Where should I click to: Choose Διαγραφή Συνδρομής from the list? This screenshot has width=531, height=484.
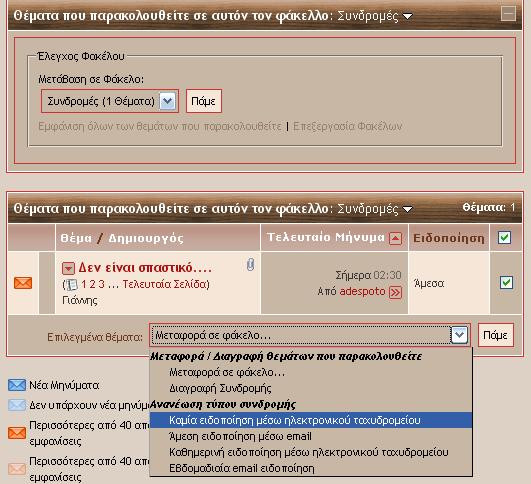(x=220, y=388)
